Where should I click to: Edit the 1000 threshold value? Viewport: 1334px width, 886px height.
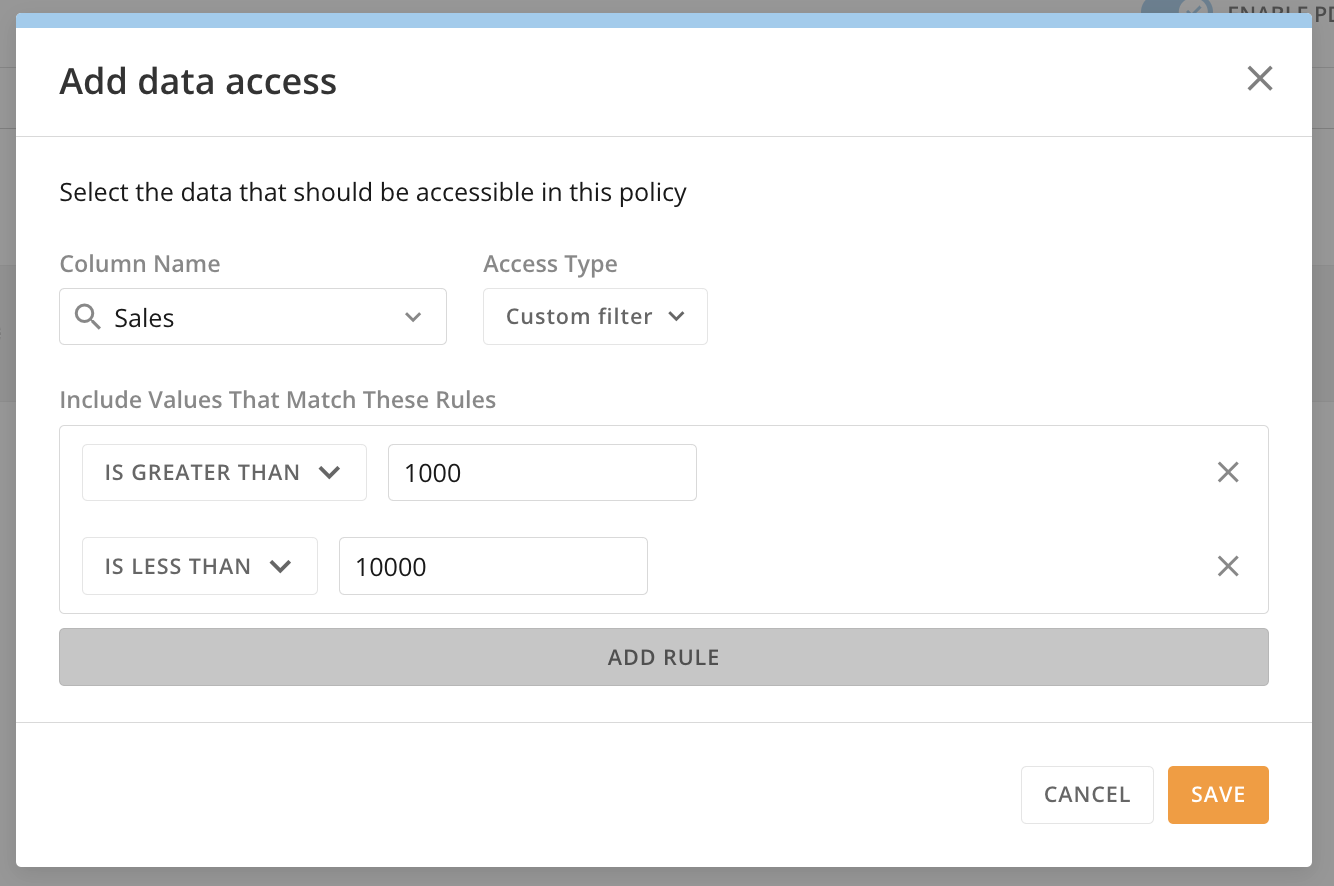coord(542,472)
